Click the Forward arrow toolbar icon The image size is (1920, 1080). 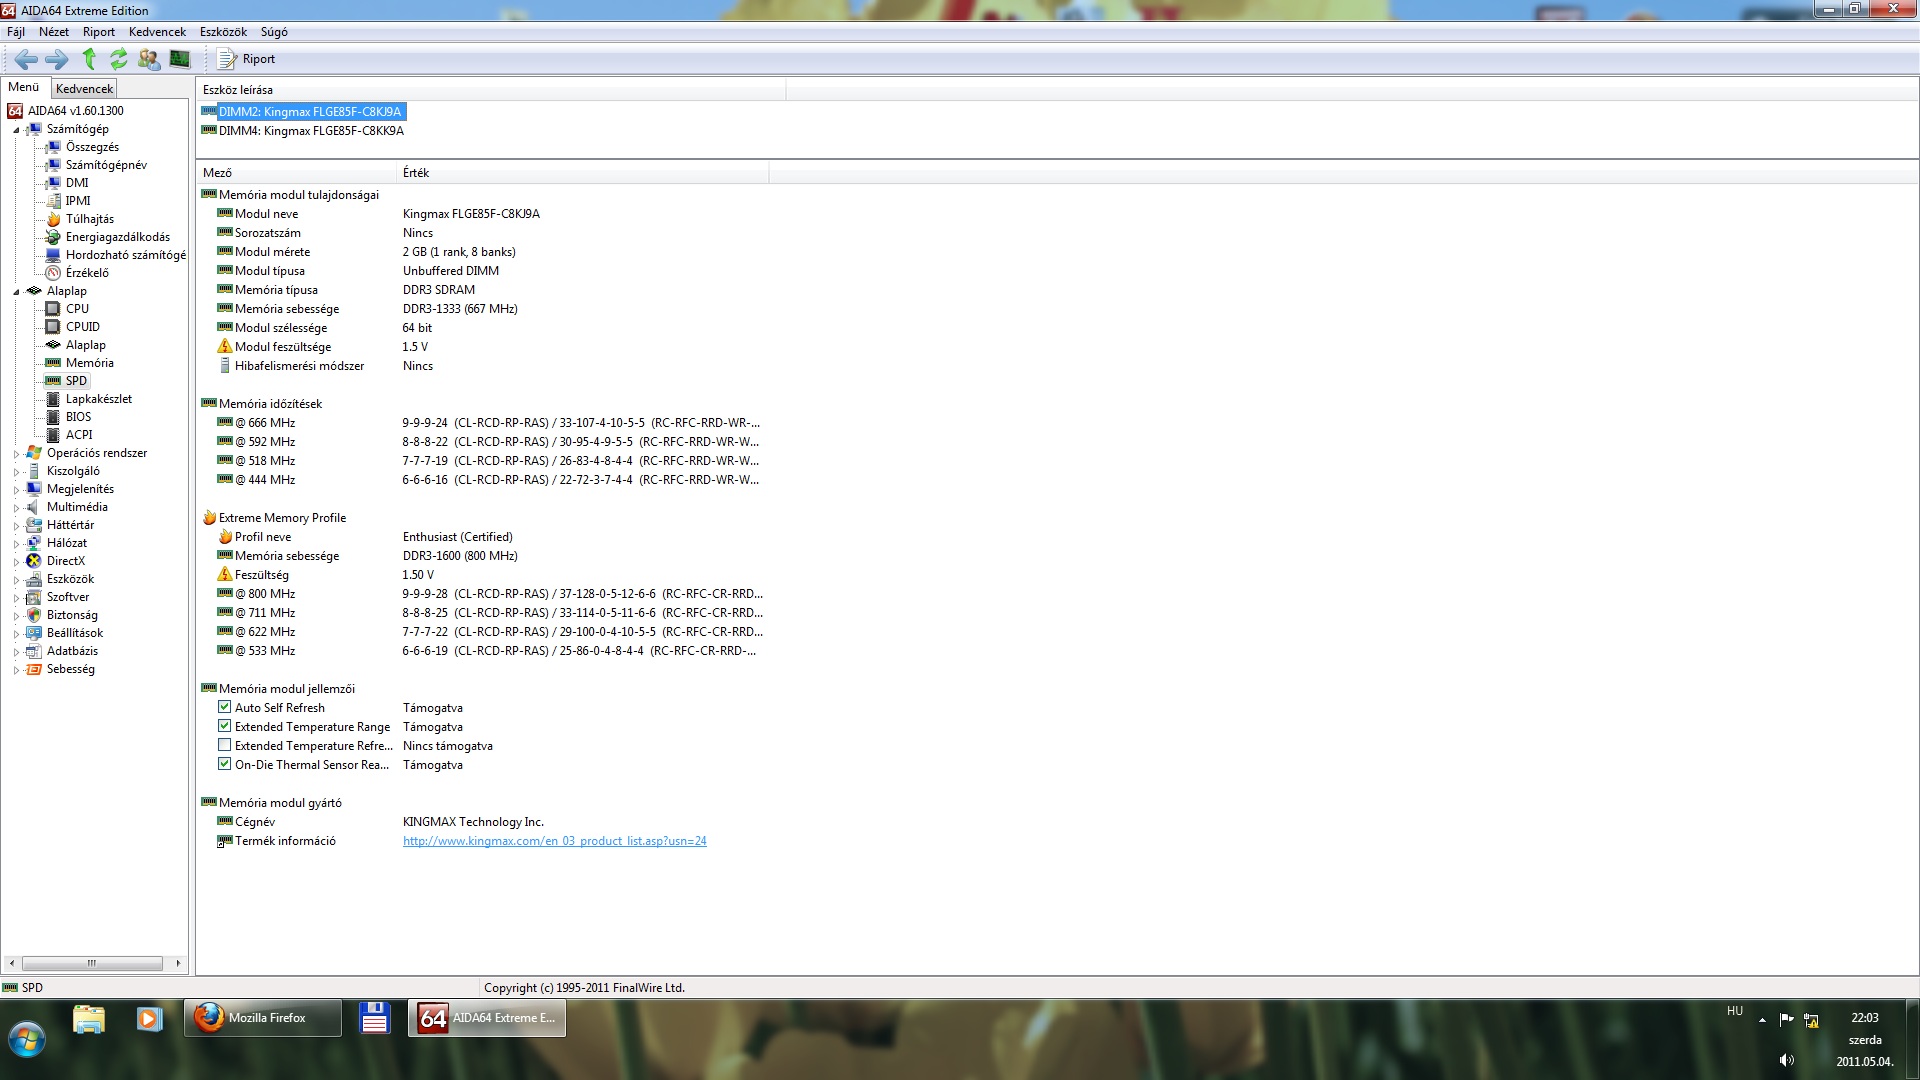(57, 59)
